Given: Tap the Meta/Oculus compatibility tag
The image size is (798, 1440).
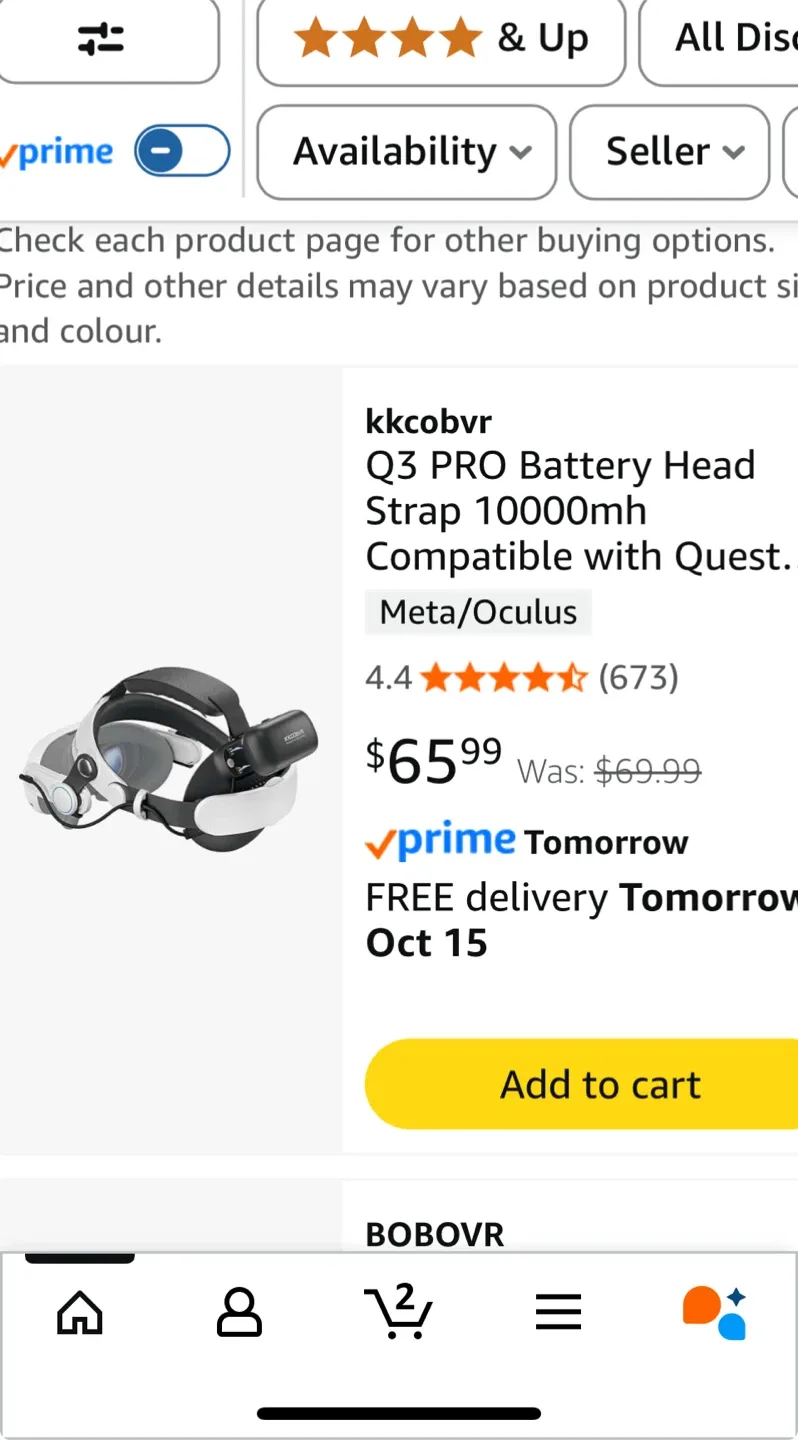Looking at the screenshot, I should (x=478, y=612).
